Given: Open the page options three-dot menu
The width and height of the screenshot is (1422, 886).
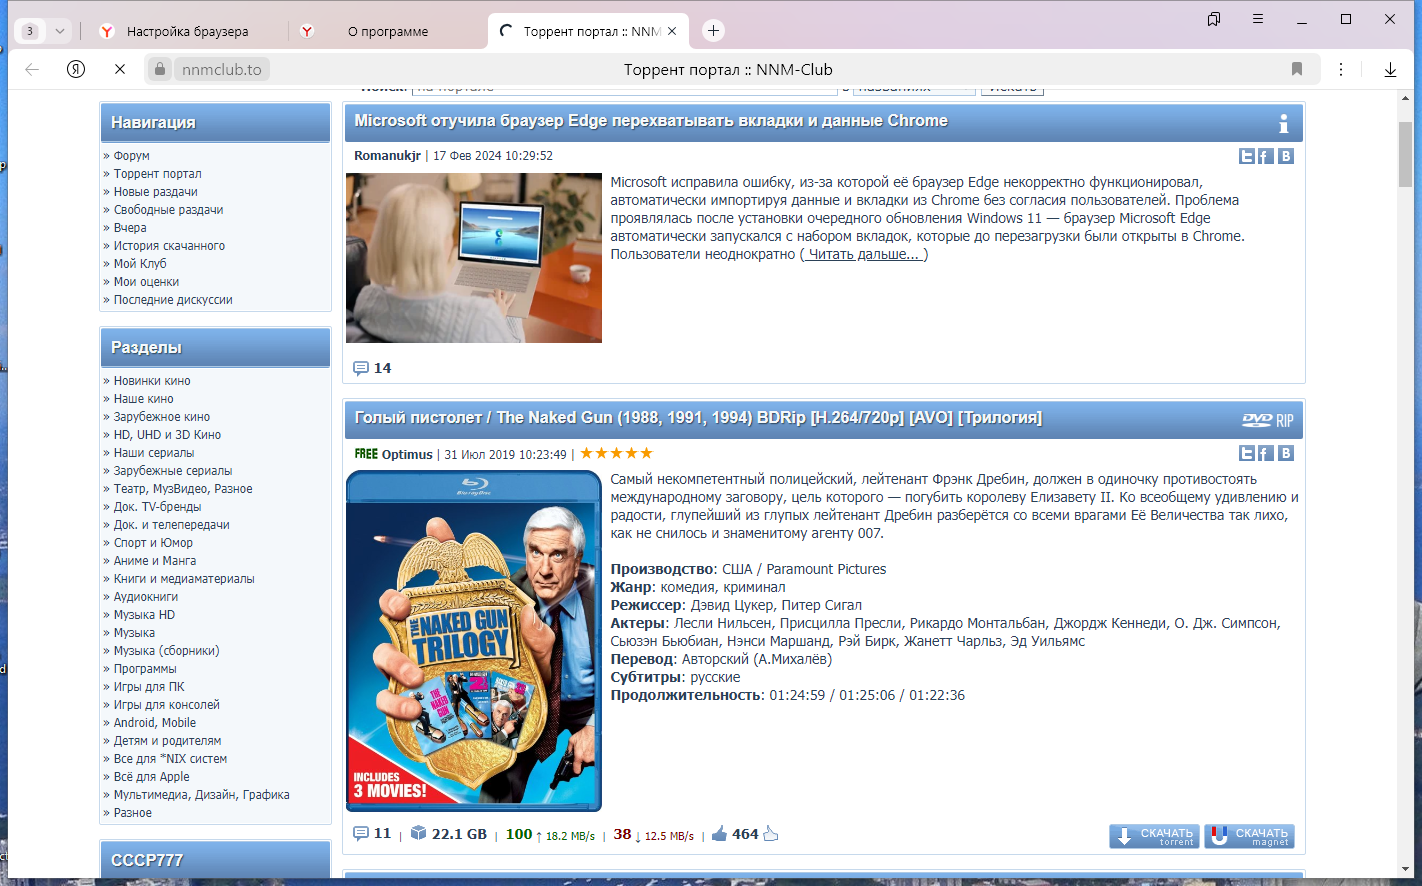Looking at the screenshot, I should [1341, 69].
